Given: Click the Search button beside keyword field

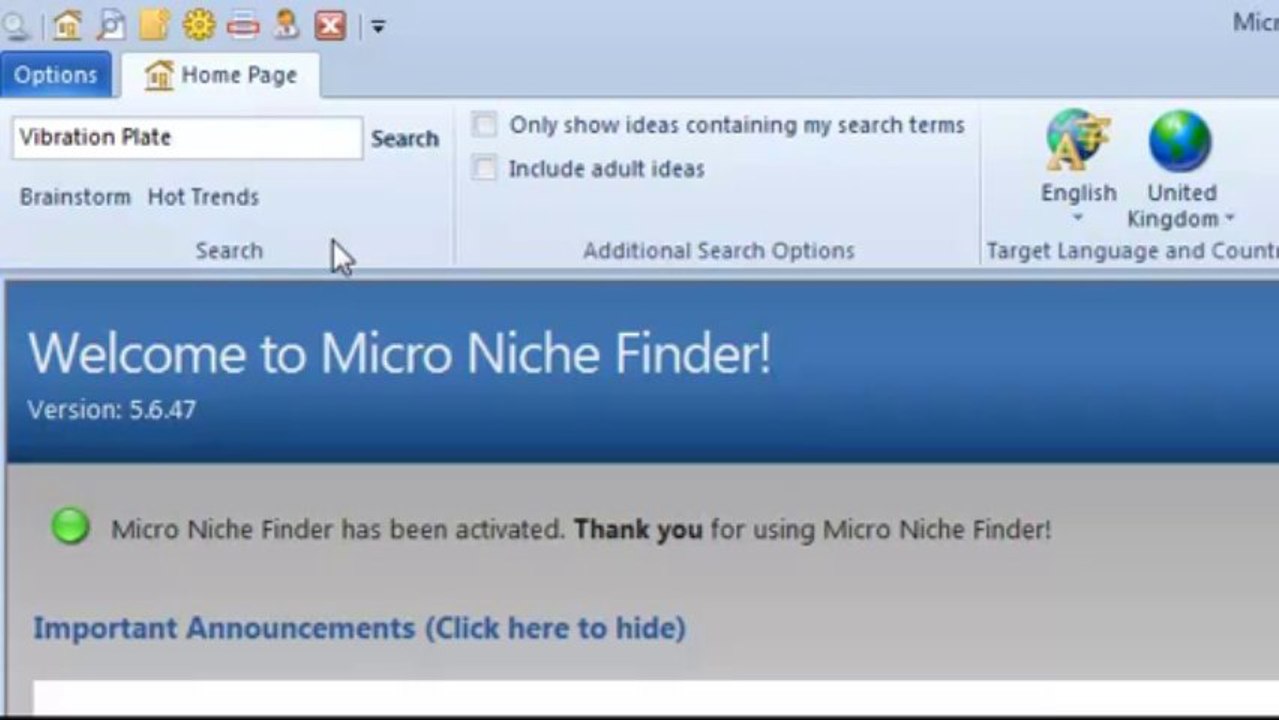Looking at the screenshot, I should [x=405, y=139].
